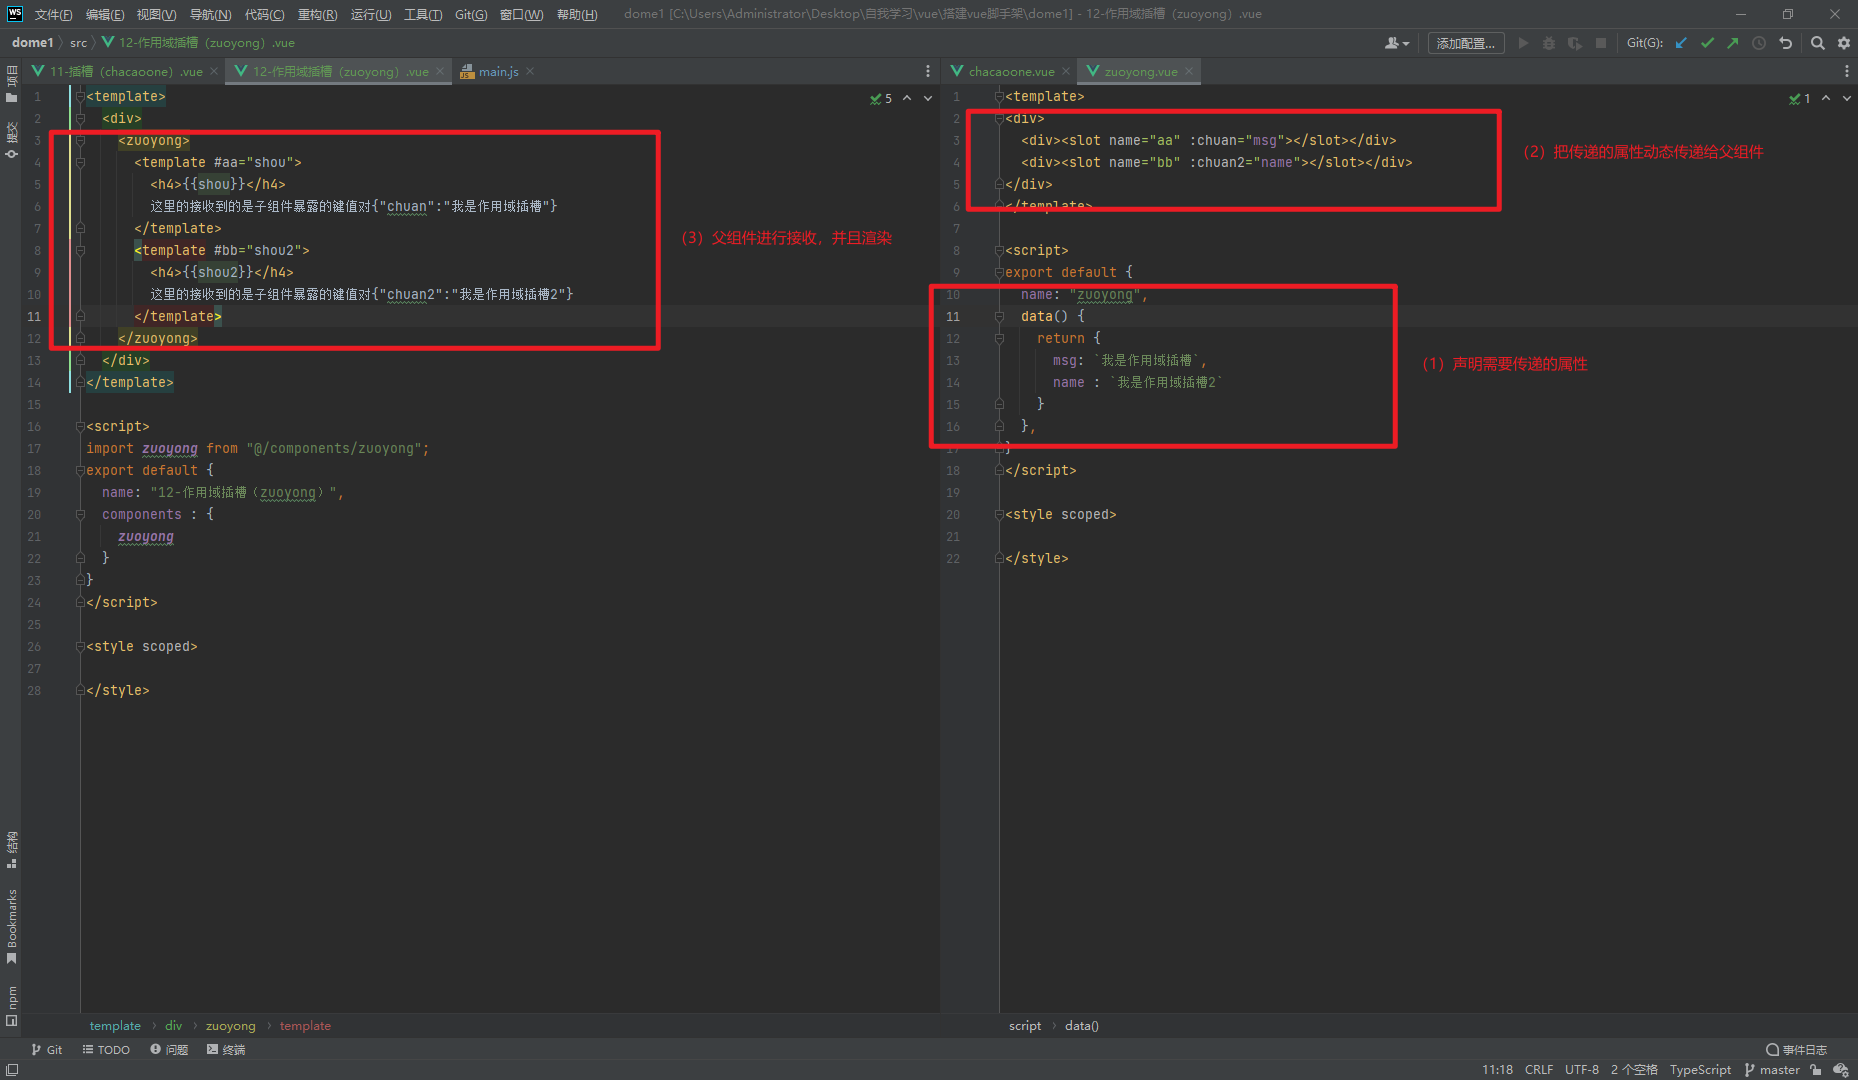The width and height of the screenshot is (1858, 1080).
Task: Click the 添加配置... button
Action: point(1465,43)
